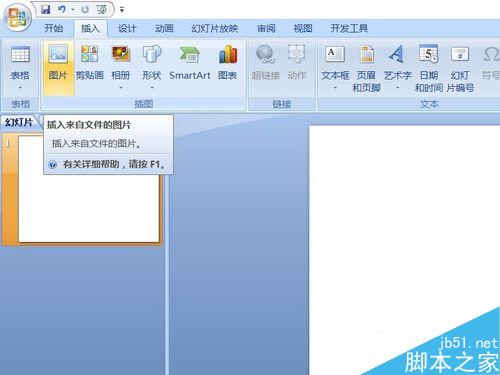Open the 形状 dropdown arrow
This screenshot has width=500, height=375.
(x=152, y=88)
